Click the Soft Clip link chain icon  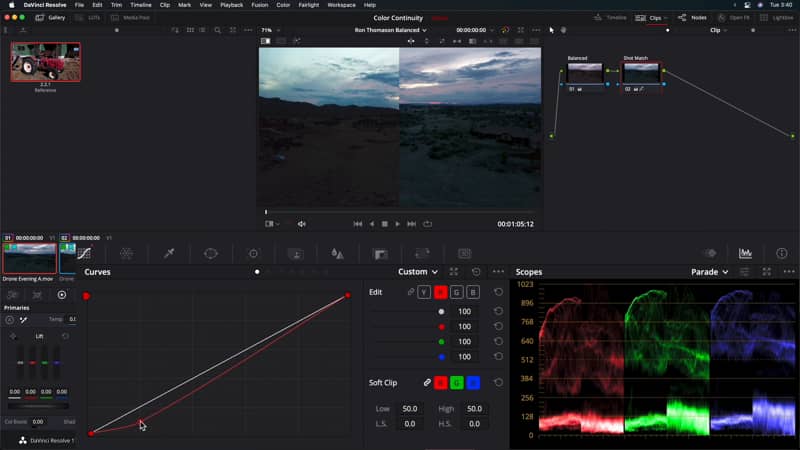pyautogui.click(x=427, y=382)
